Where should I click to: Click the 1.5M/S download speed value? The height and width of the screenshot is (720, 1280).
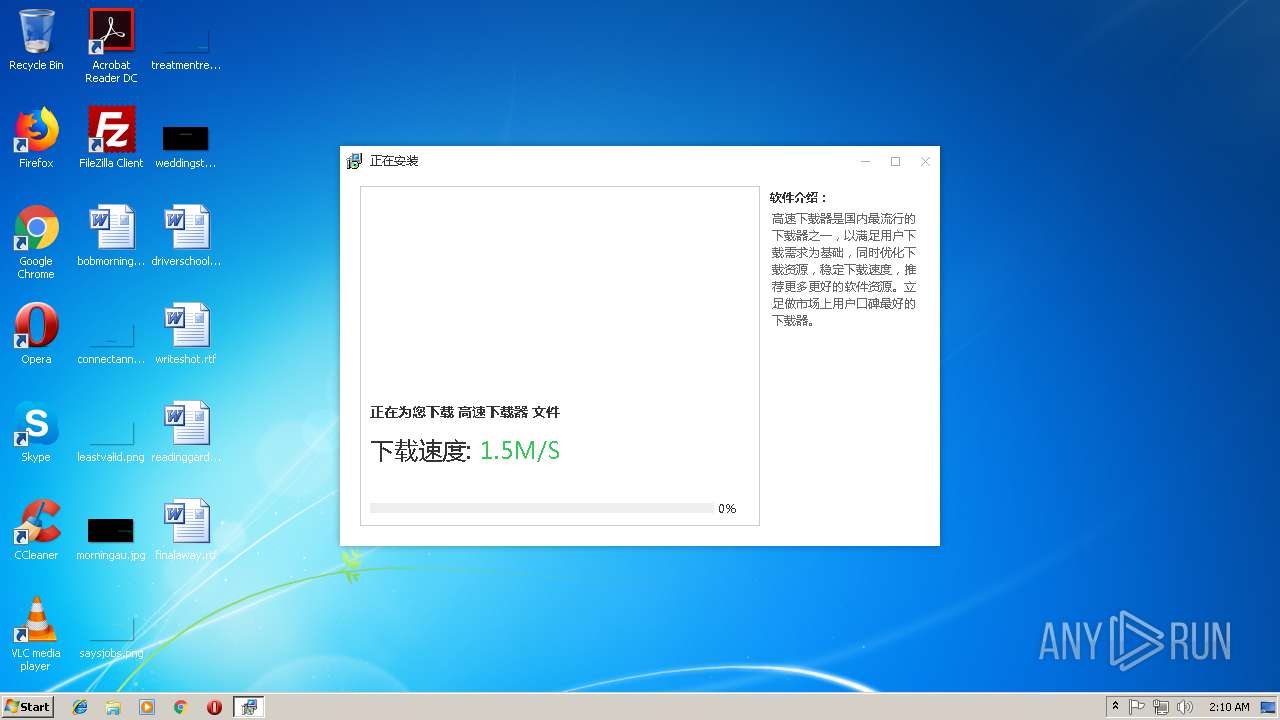click(x=520, y=451)
